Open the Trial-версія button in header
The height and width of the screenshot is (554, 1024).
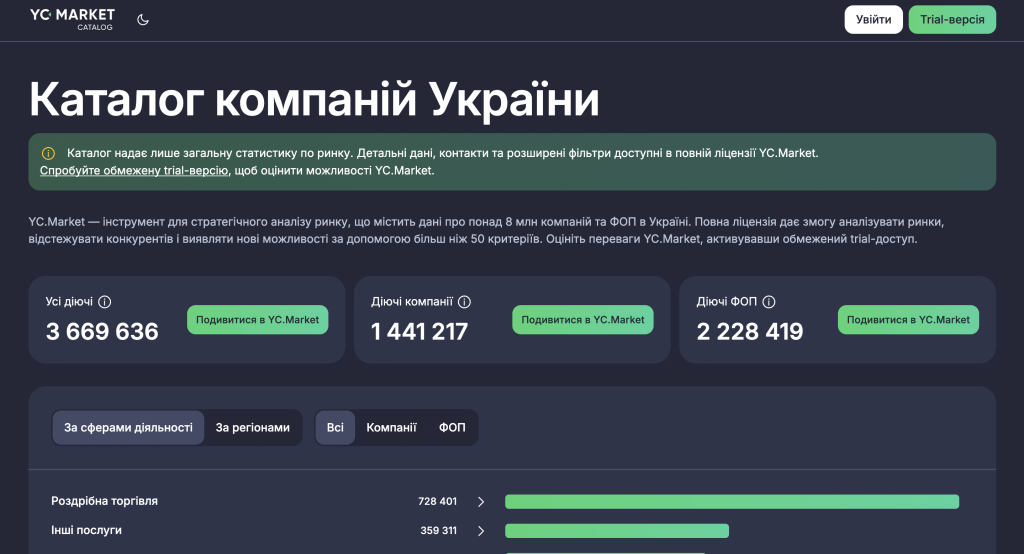[x=952, y=20]
